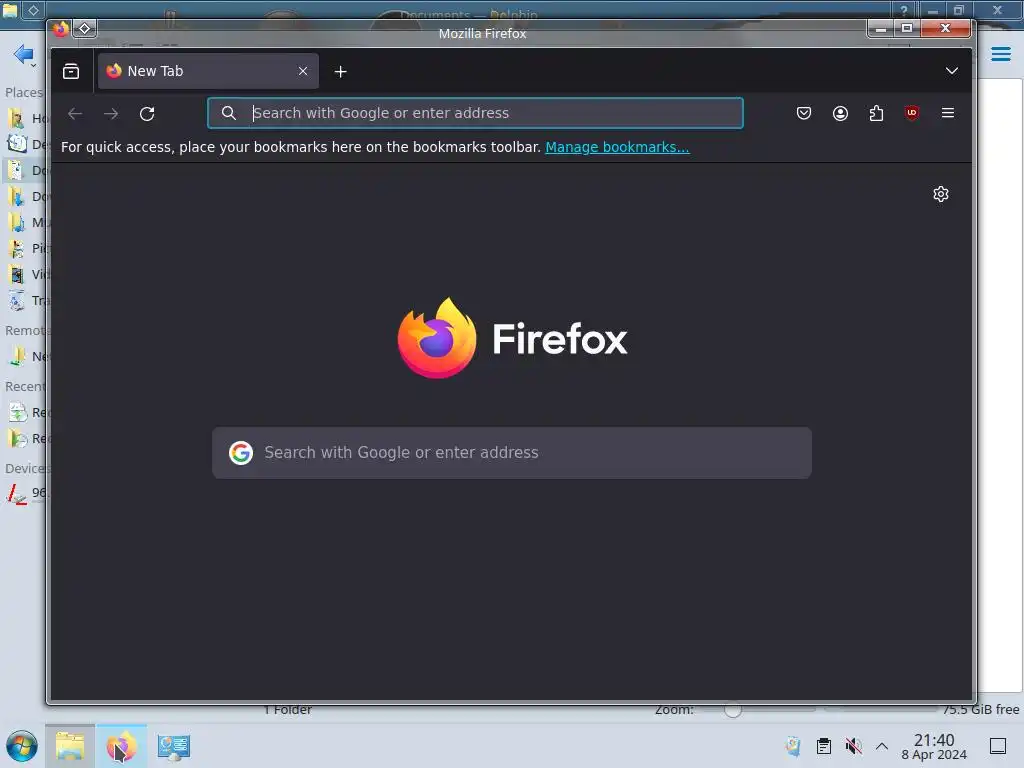
Task: Open the Firefox application hamburger menu
Action: [948, 113]
